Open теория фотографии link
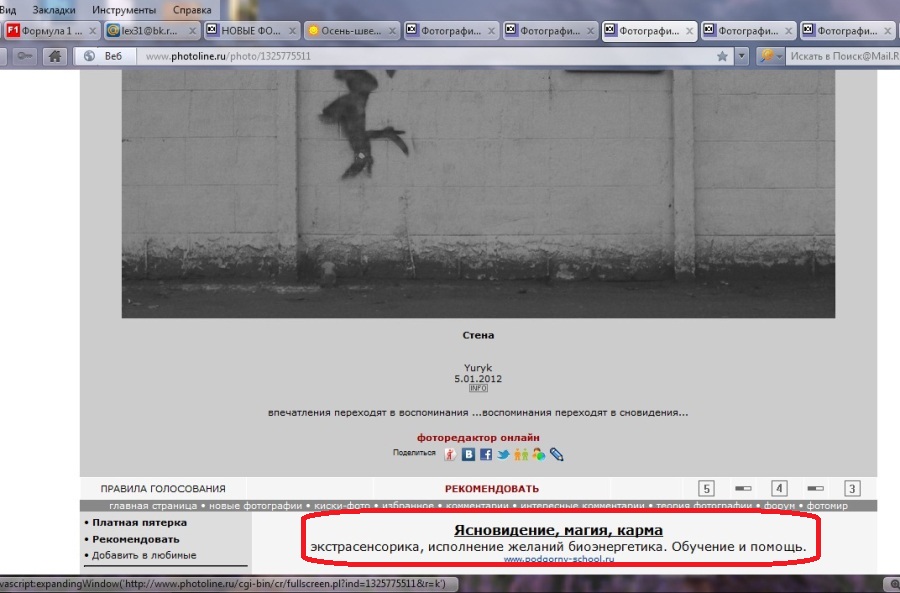 pos(704,506)
